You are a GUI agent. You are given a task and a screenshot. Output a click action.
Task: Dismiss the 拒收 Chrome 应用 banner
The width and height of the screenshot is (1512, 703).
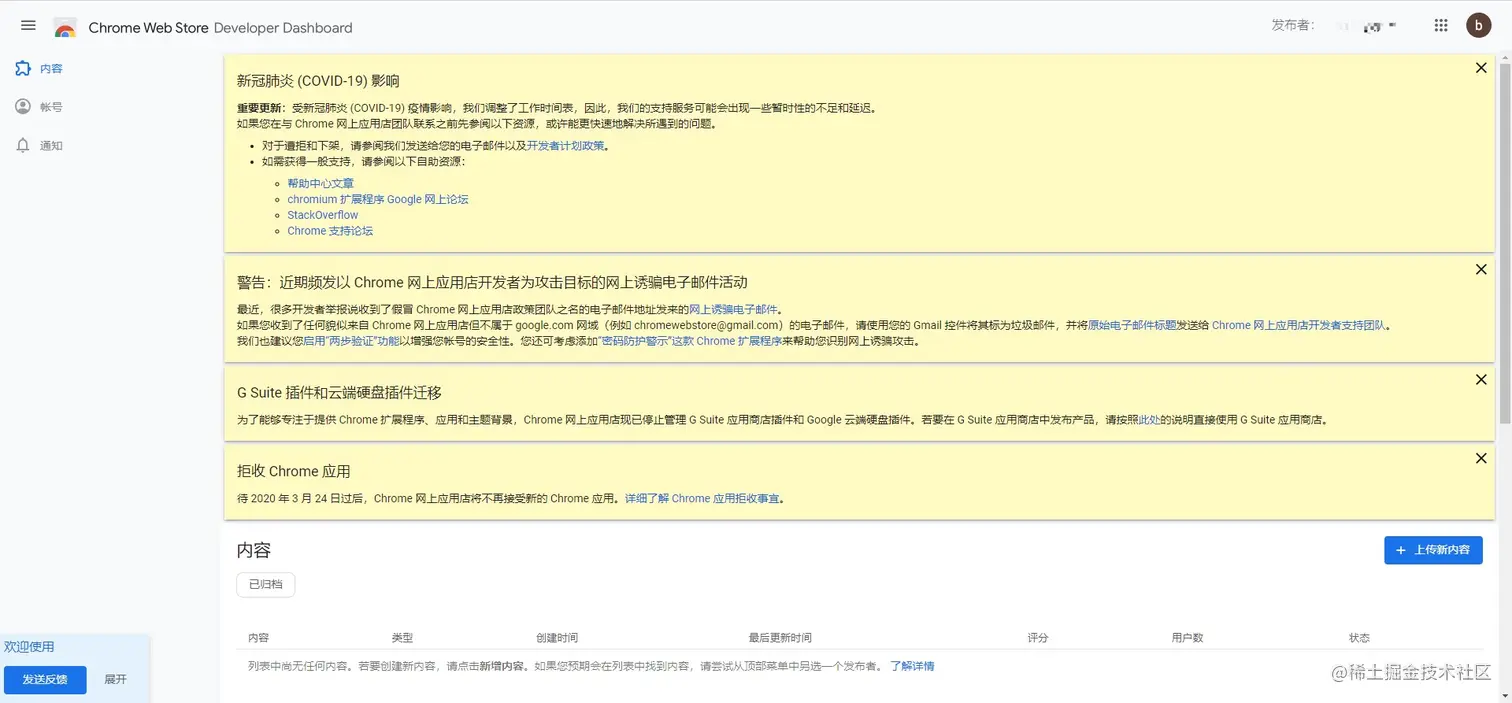1481,458
